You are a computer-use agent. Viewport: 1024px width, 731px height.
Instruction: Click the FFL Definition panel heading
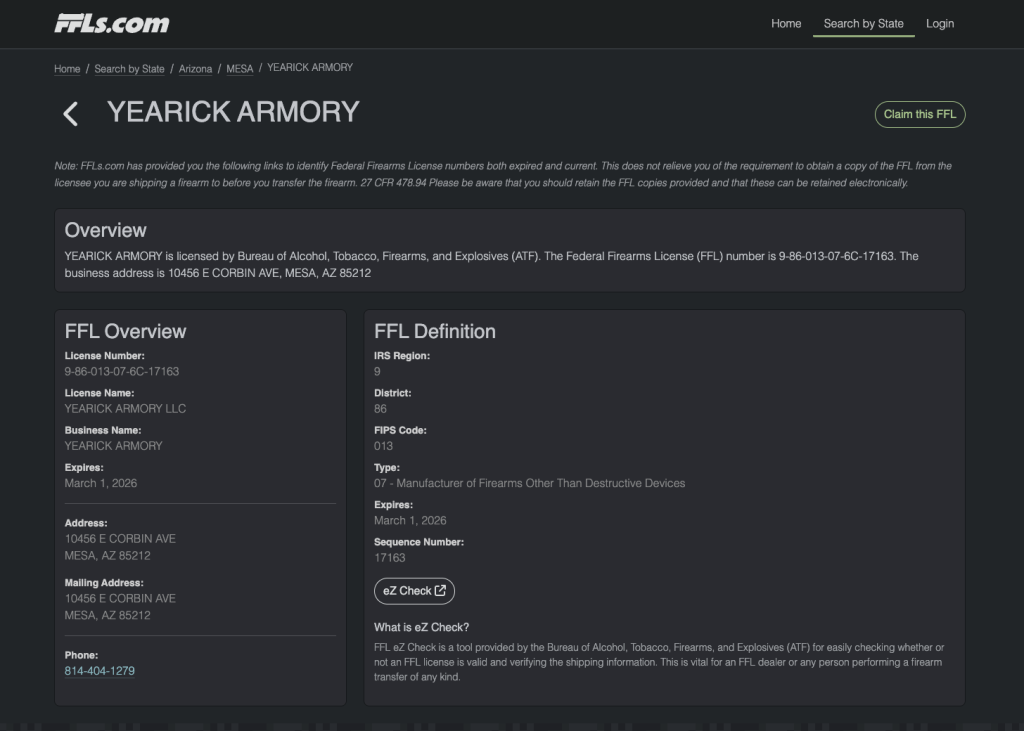[x=435, y=331]
